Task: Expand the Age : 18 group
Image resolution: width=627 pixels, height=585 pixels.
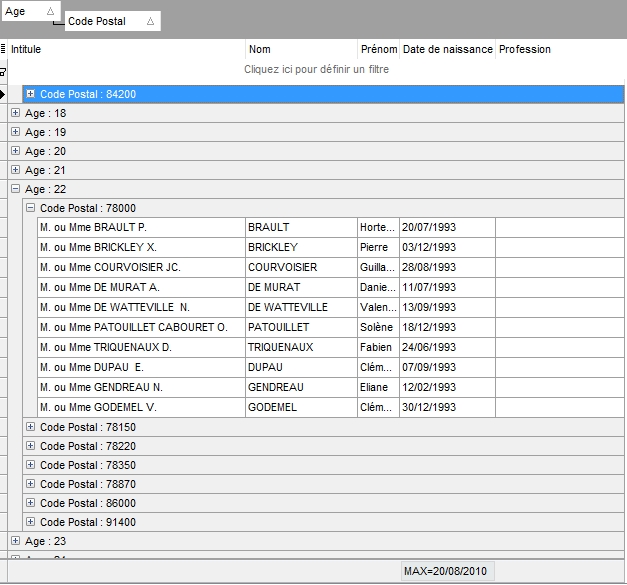Action: click(x=15, y=113)
